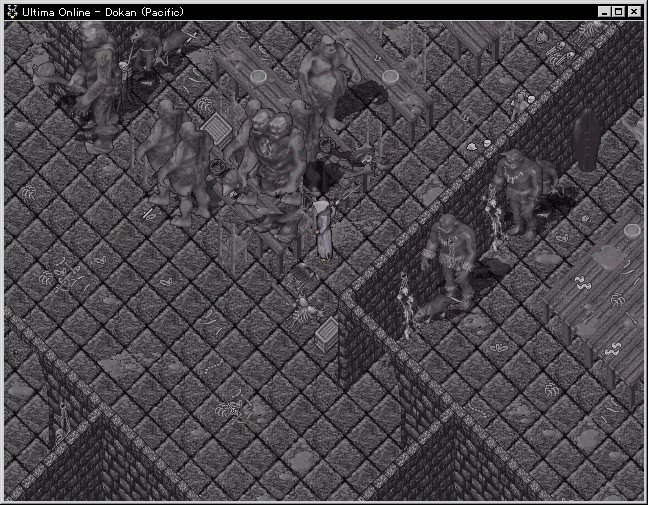Click the dark arched iron maiden by the right wall
Image resolution: width=648 pixels, height=505 pixels.
(x=587, y=140)
